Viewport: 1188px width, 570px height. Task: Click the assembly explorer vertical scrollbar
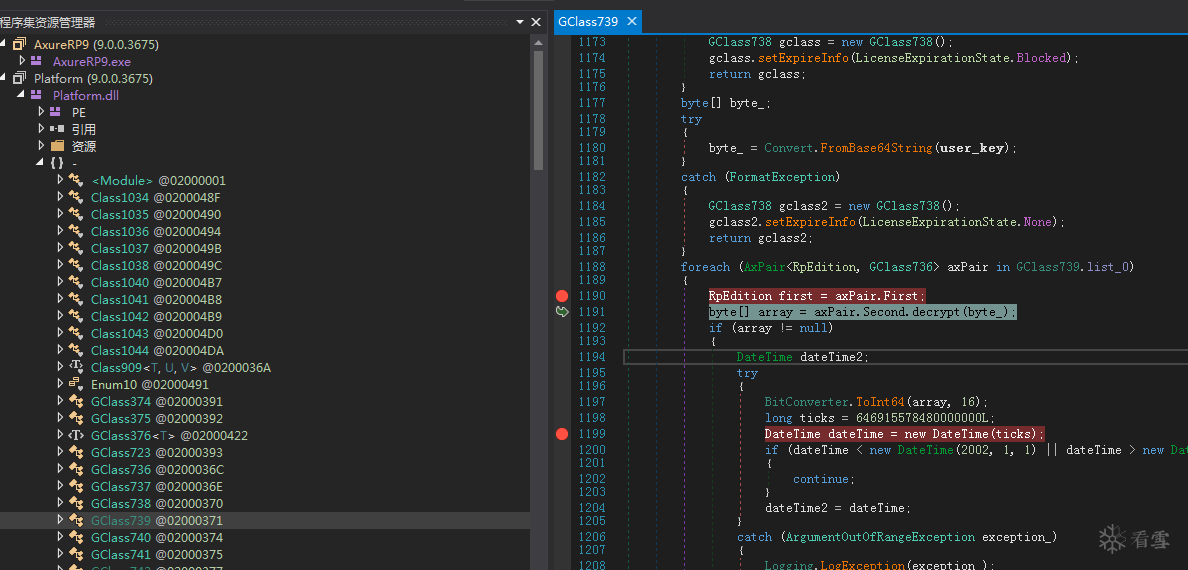[539, 110]
